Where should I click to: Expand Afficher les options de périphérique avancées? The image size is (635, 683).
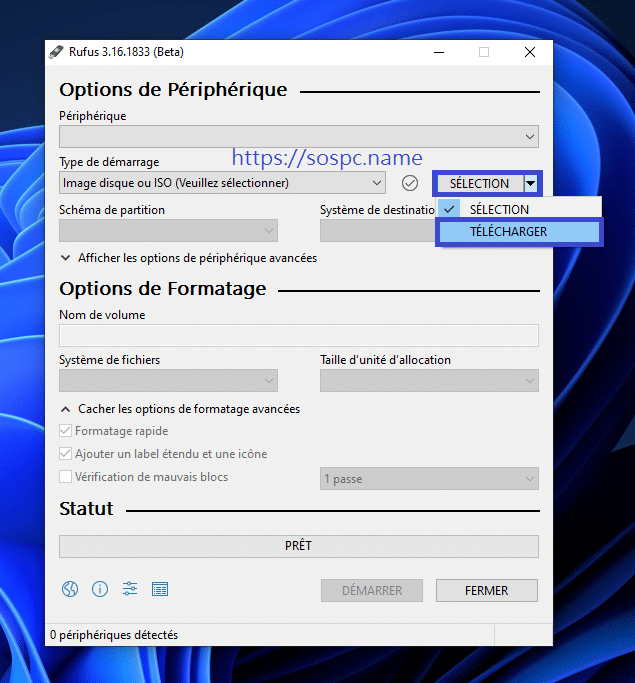click(188, 258)
